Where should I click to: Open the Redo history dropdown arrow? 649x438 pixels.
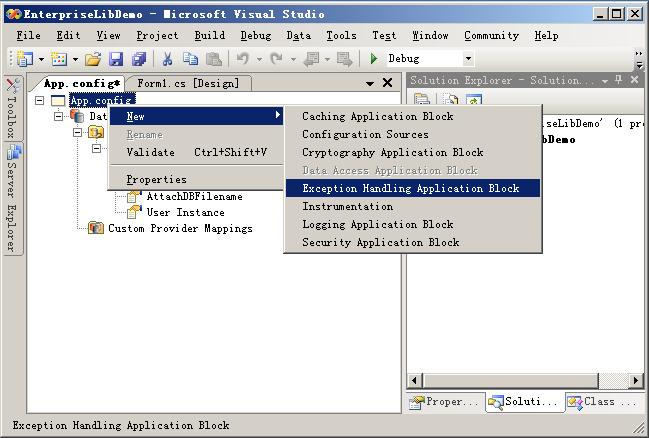[x=293, y=59]
